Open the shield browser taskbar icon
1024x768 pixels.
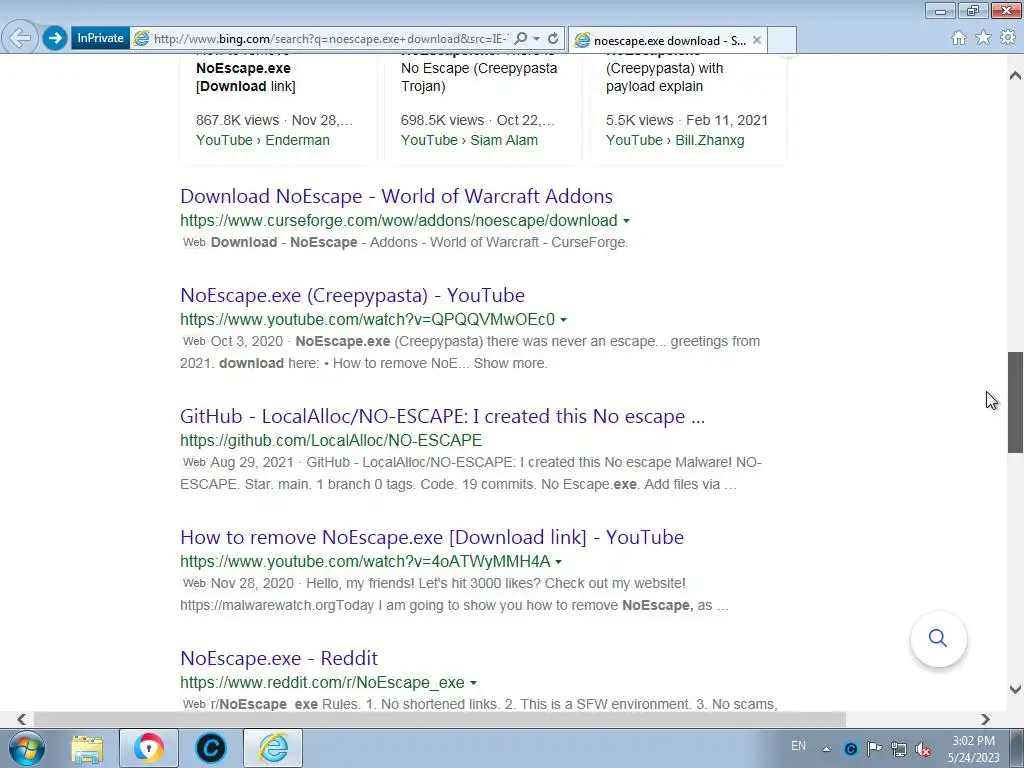149,748
